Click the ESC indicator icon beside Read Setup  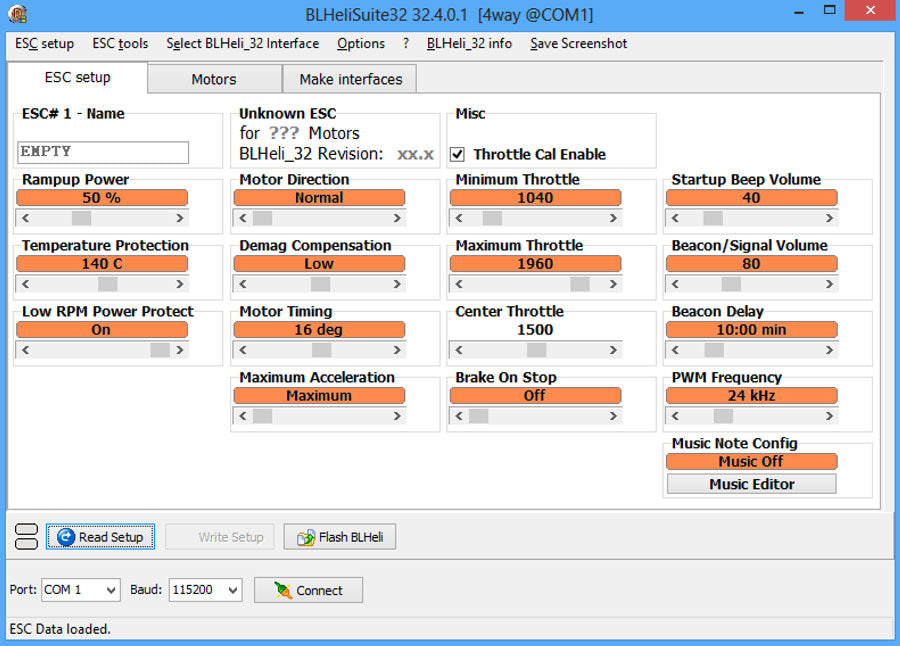[27, 537]
